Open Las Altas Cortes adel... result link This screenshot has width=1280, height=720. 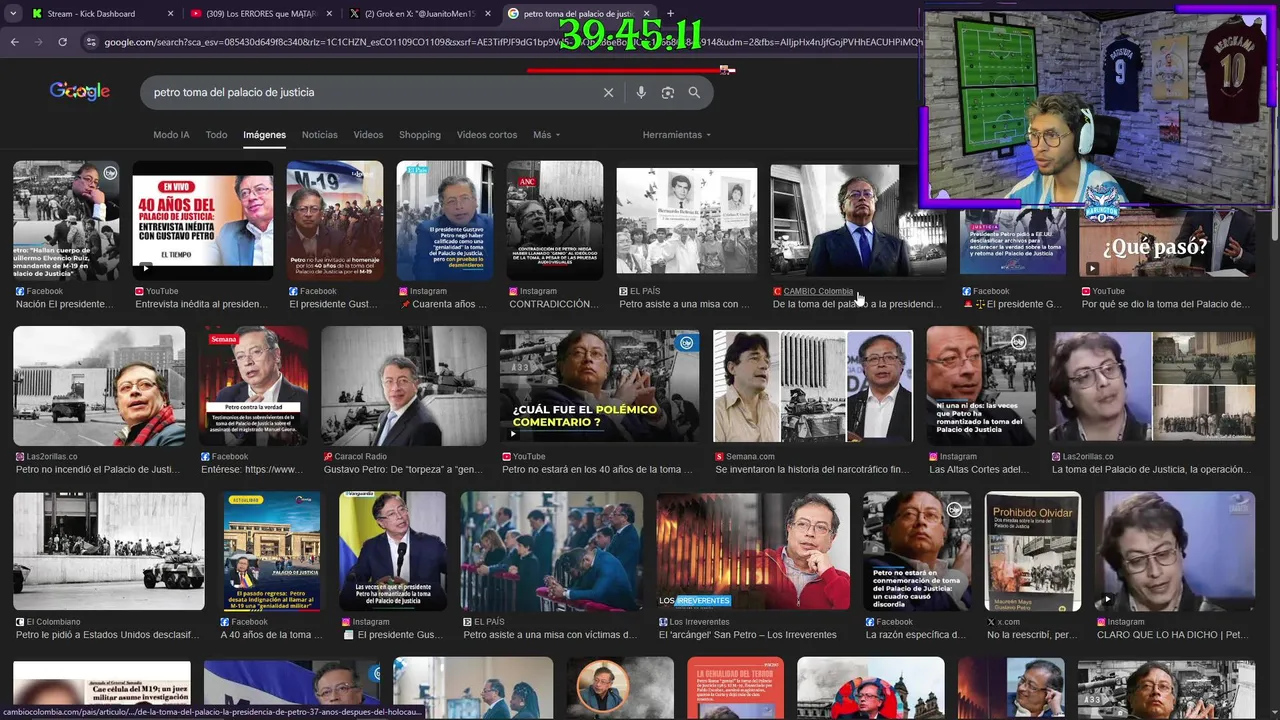pos(979,469)
